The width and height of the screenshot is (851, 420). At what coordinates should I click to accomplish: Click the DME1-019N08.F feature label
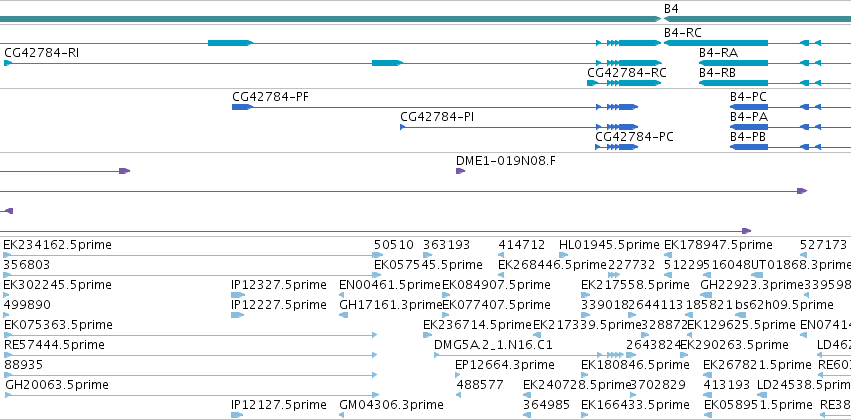coord(506,161)
